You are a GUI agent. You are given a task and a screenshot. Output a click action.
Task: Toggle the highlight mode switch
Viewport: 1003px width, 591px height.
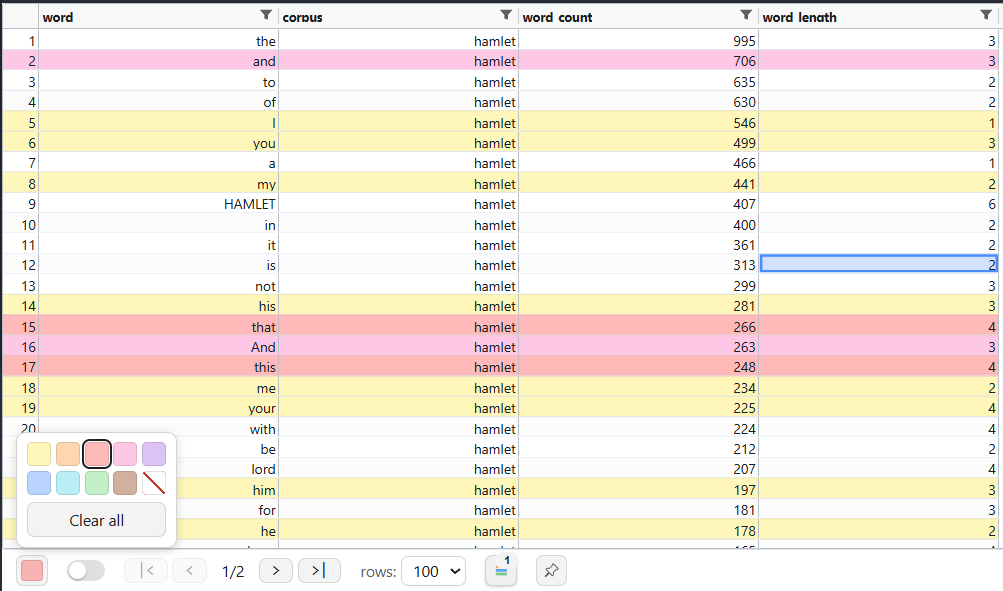coord(86,571)
